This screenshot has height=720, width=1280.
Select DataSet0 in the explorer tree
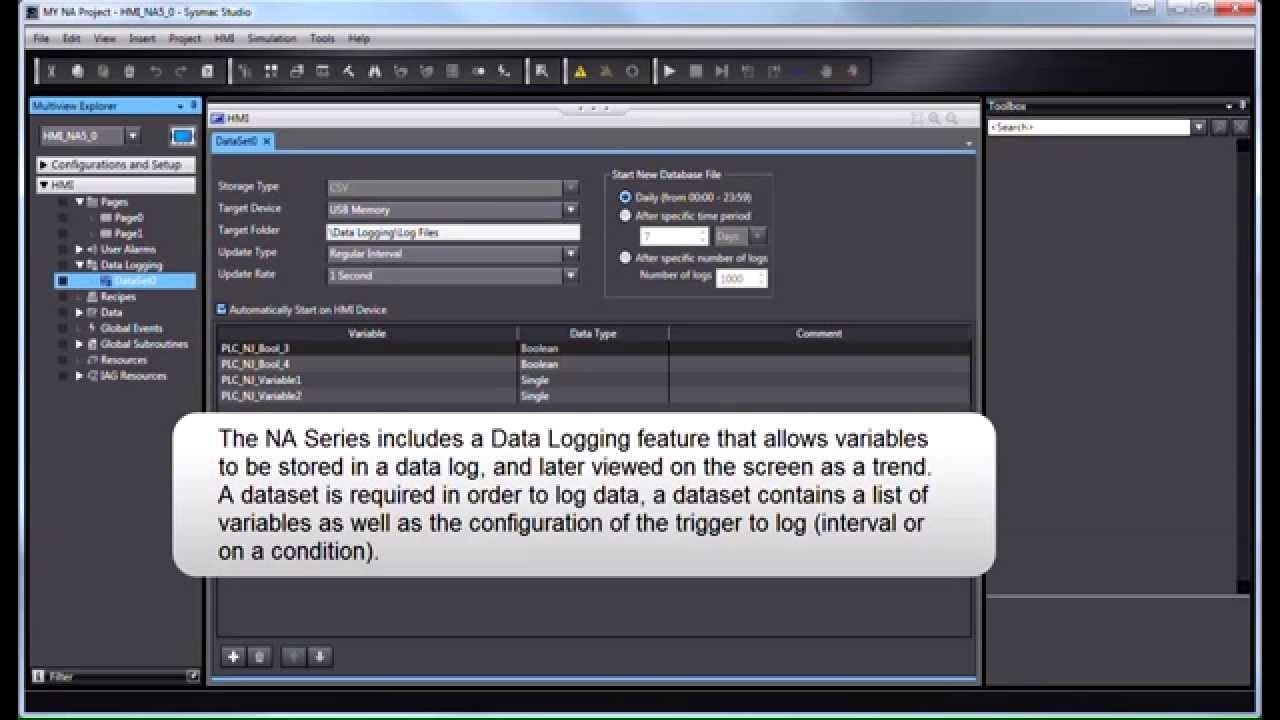point(135,282)
